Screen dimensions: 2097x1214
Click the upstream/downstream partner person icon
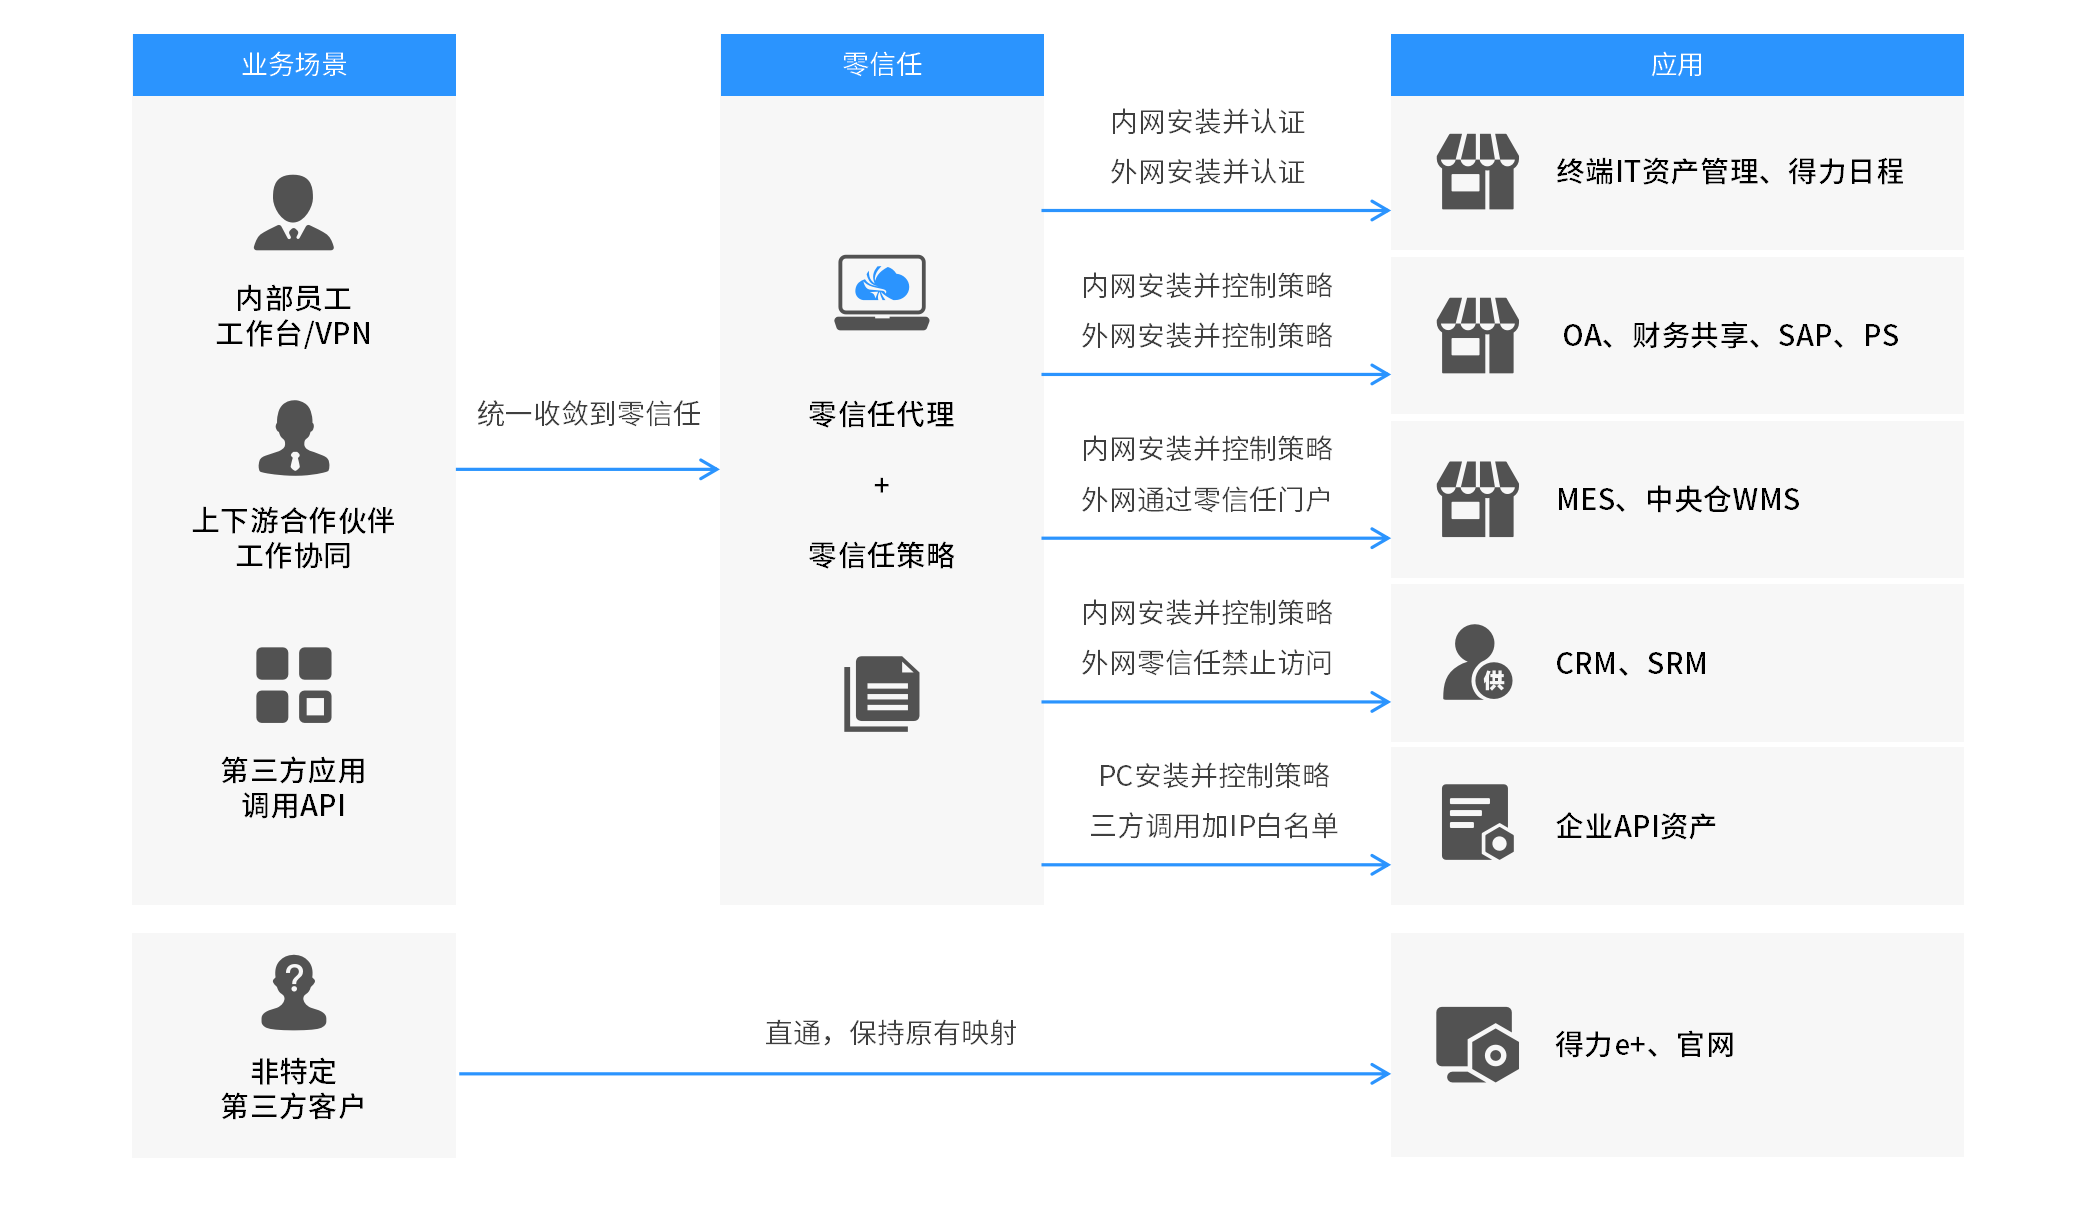click(293, 438)
